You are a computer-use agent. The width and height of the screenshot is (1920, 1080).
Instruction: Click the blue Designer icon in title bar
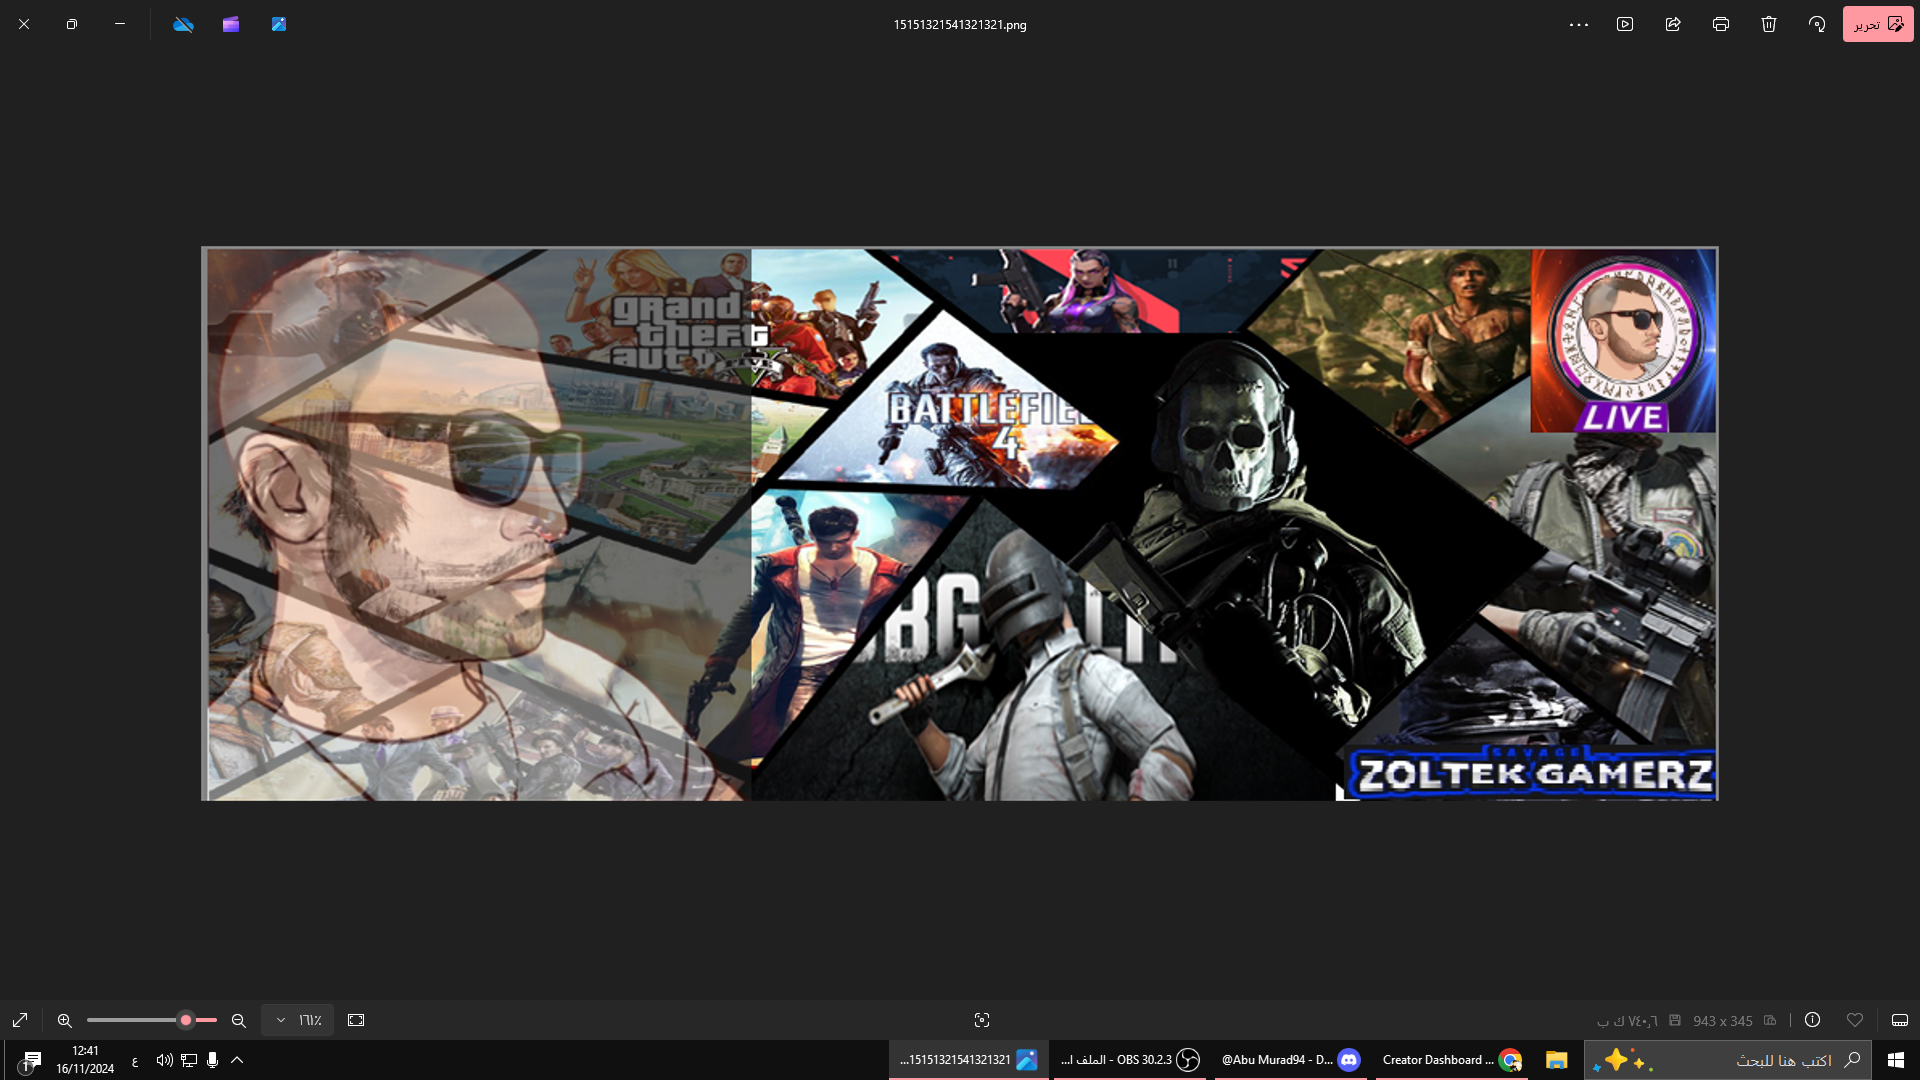pyautogui.click(x=279, y=24)
